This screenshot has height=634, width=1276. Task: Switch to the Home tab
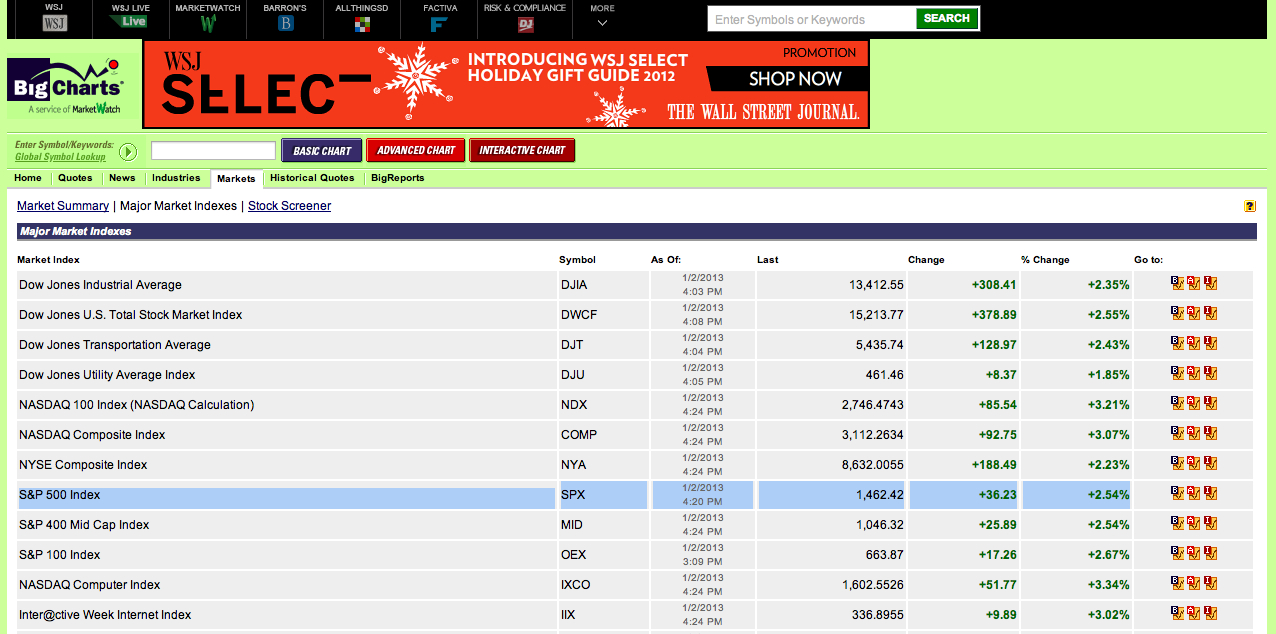coord(28,178)
